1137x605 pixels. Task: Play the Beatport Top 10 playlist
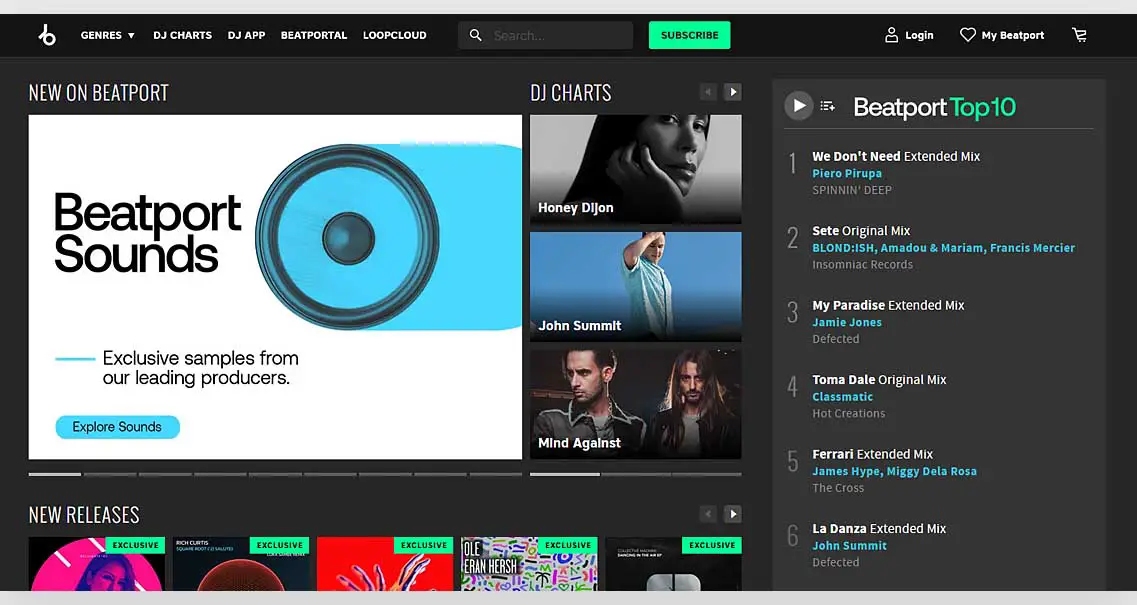[797, 105]
